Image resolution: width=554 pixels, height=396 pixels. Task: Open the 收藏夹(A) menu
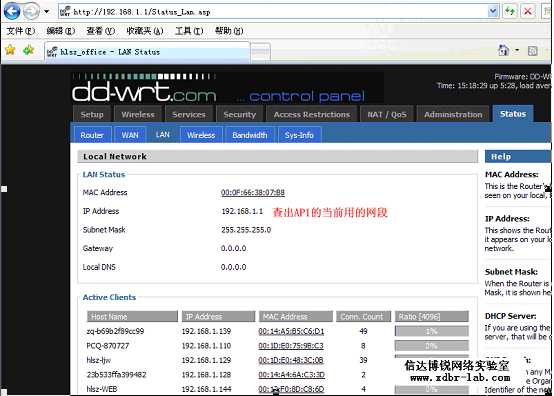(x=145, y=31)
